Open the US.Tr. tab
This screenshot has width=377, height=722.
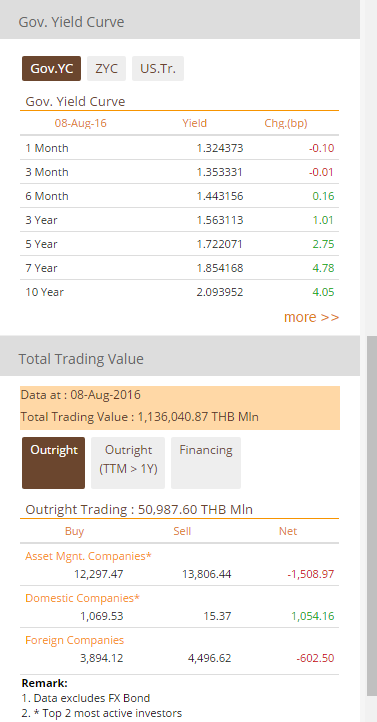click(158, 69)
